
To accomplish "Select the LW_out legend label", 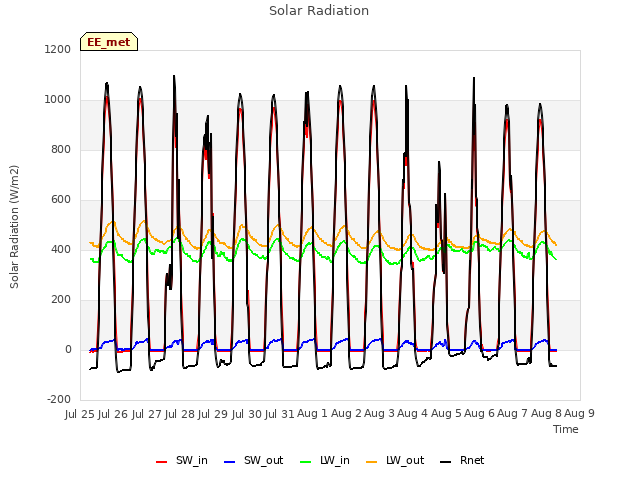I will click(405, 460).
